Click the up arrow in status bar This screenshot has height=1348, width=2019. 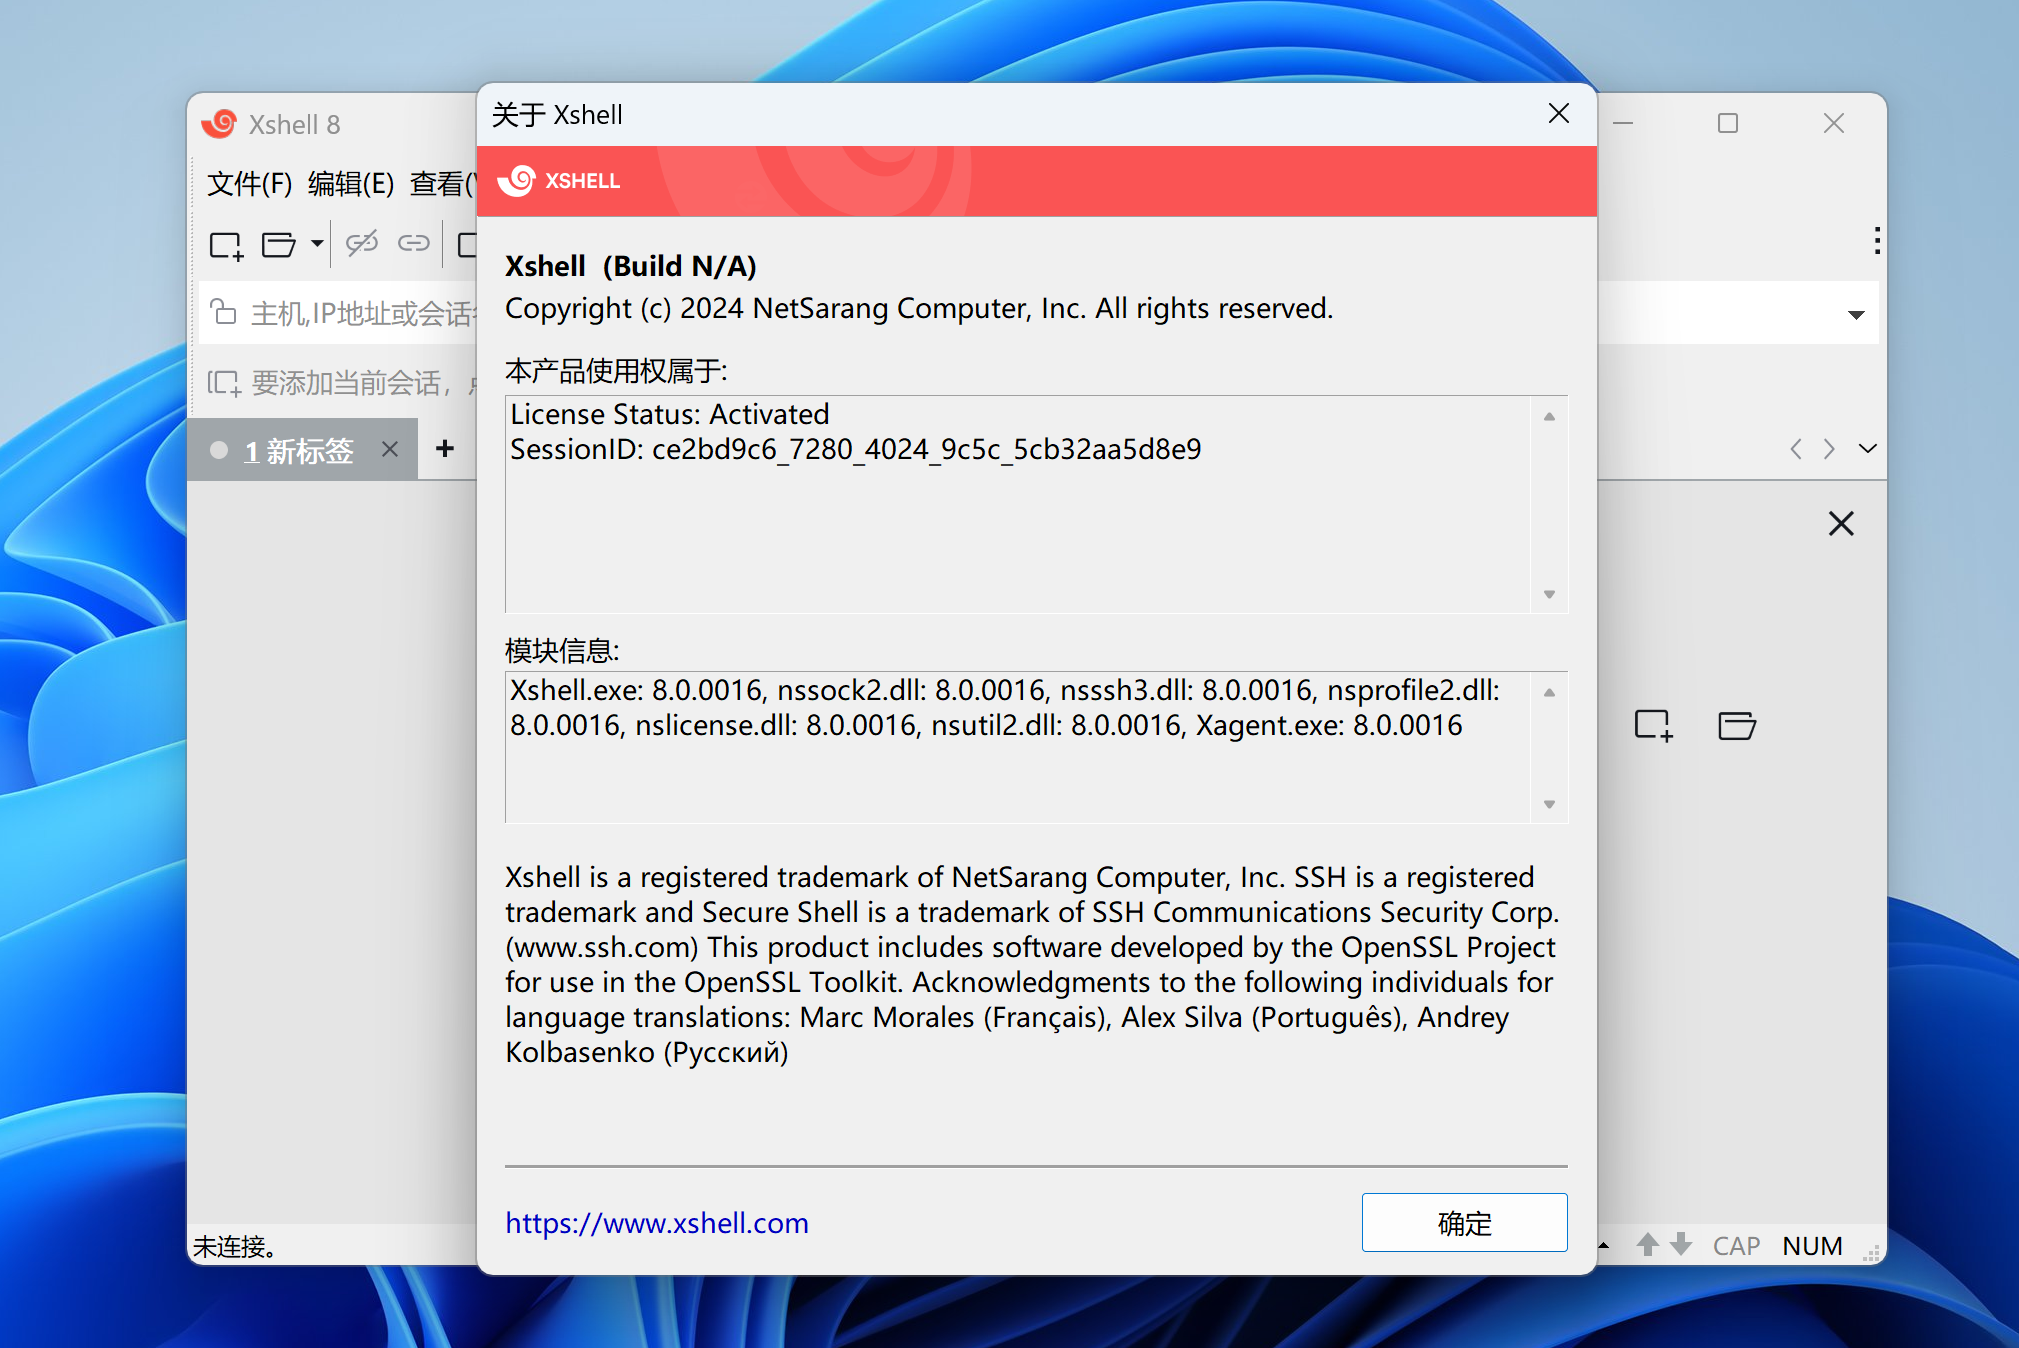(1648, 1244)
